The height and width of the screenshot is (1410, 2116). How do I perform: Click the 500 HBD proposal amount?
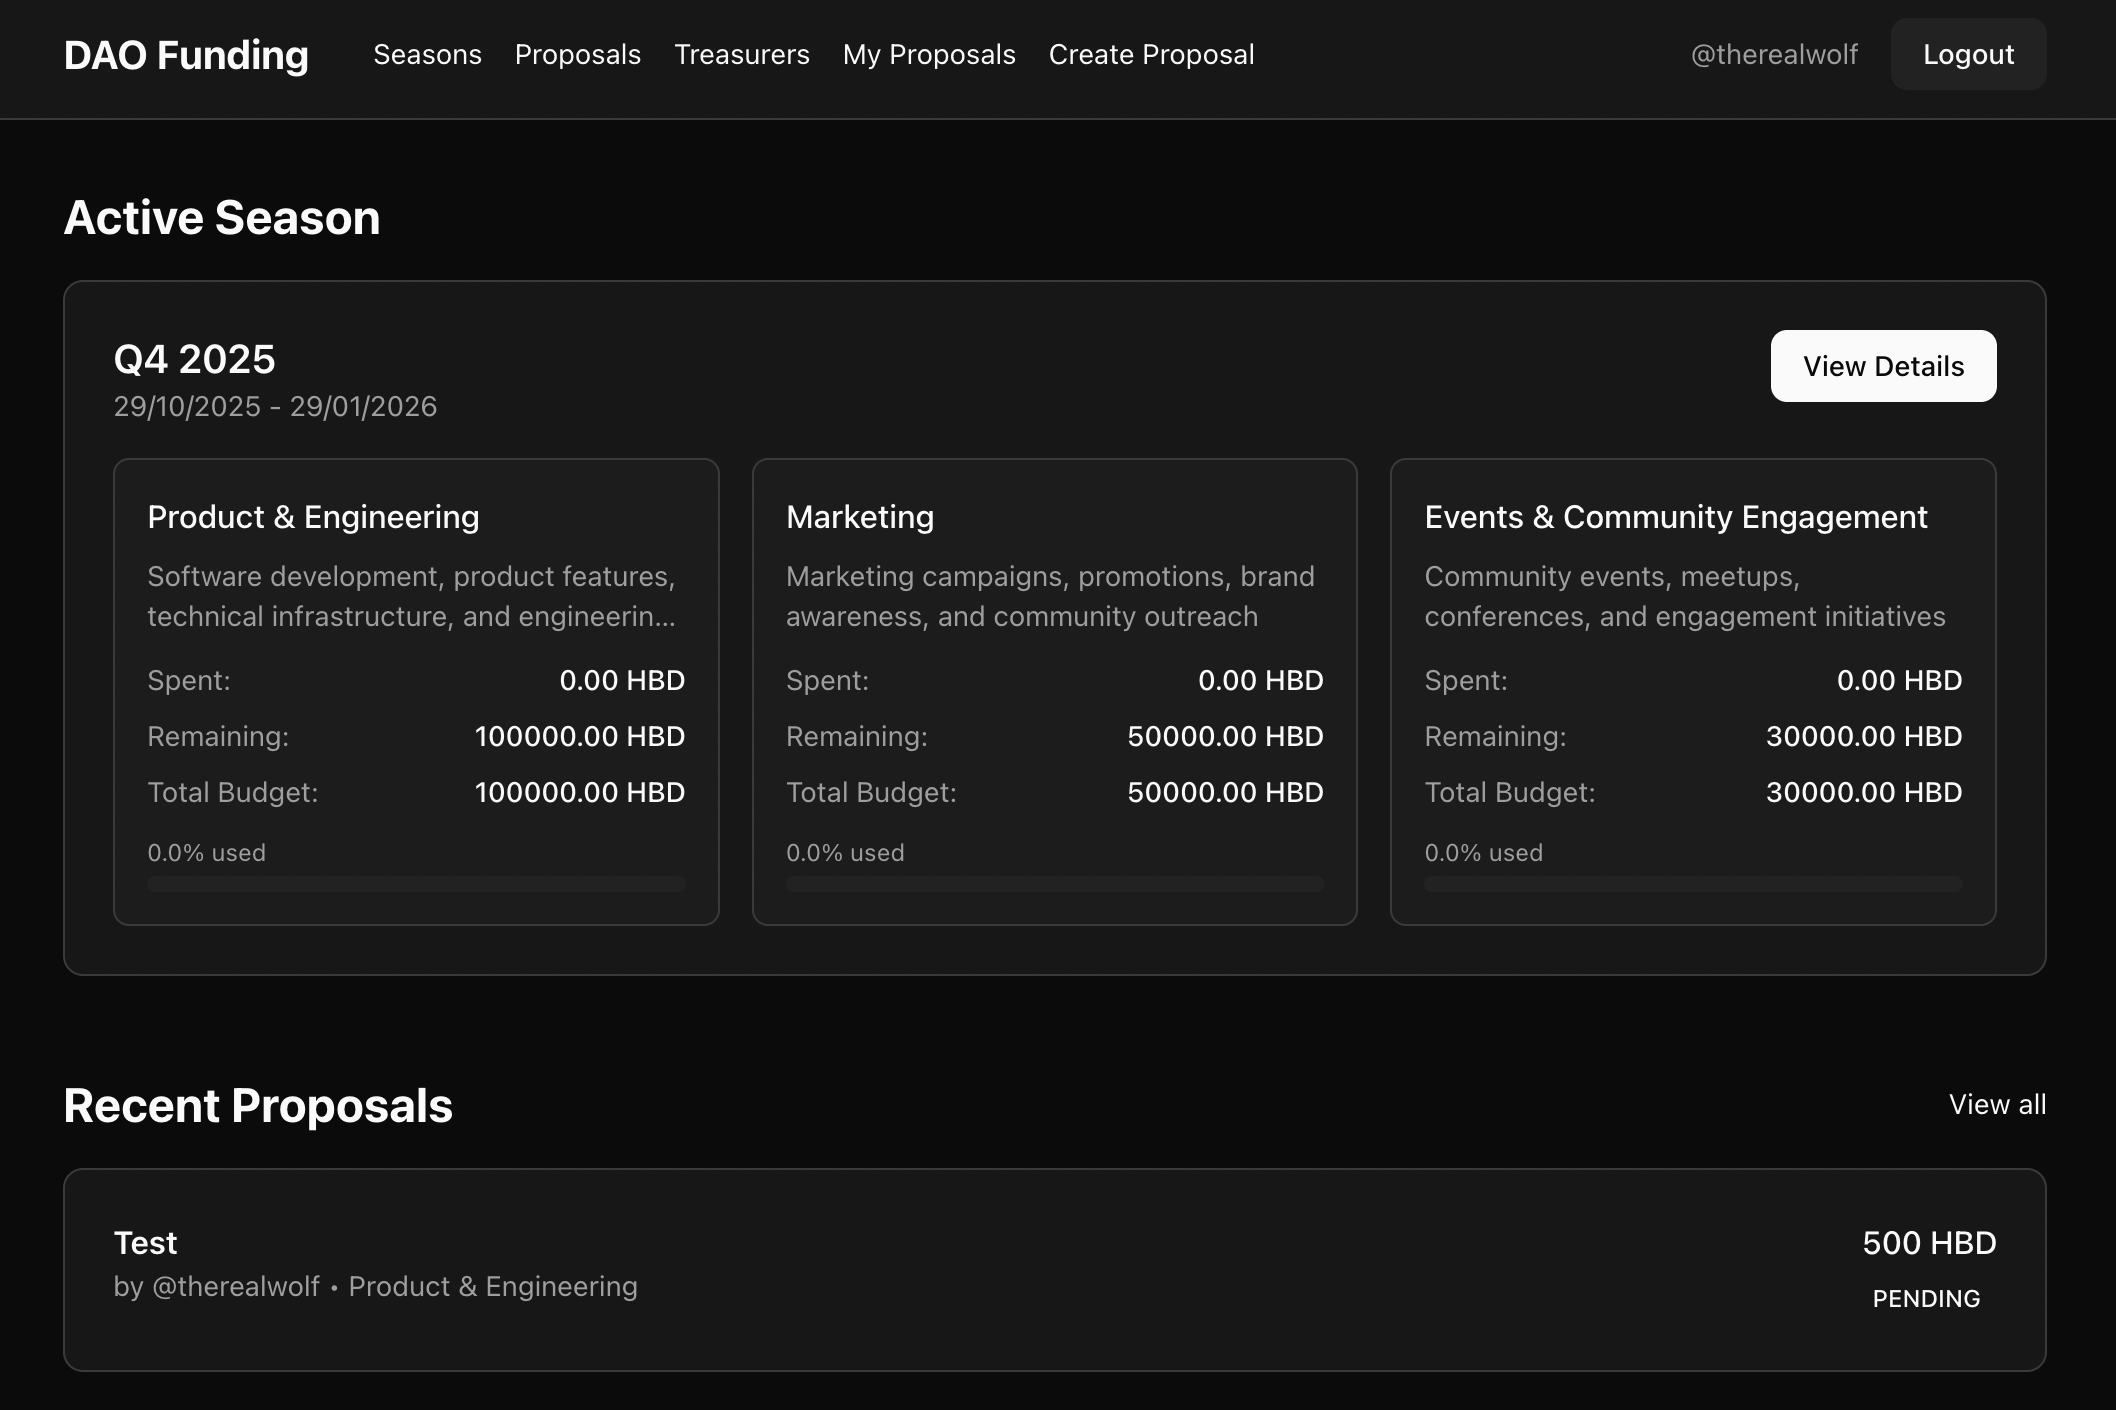pyautogui.click(x=1928, y=1243)
